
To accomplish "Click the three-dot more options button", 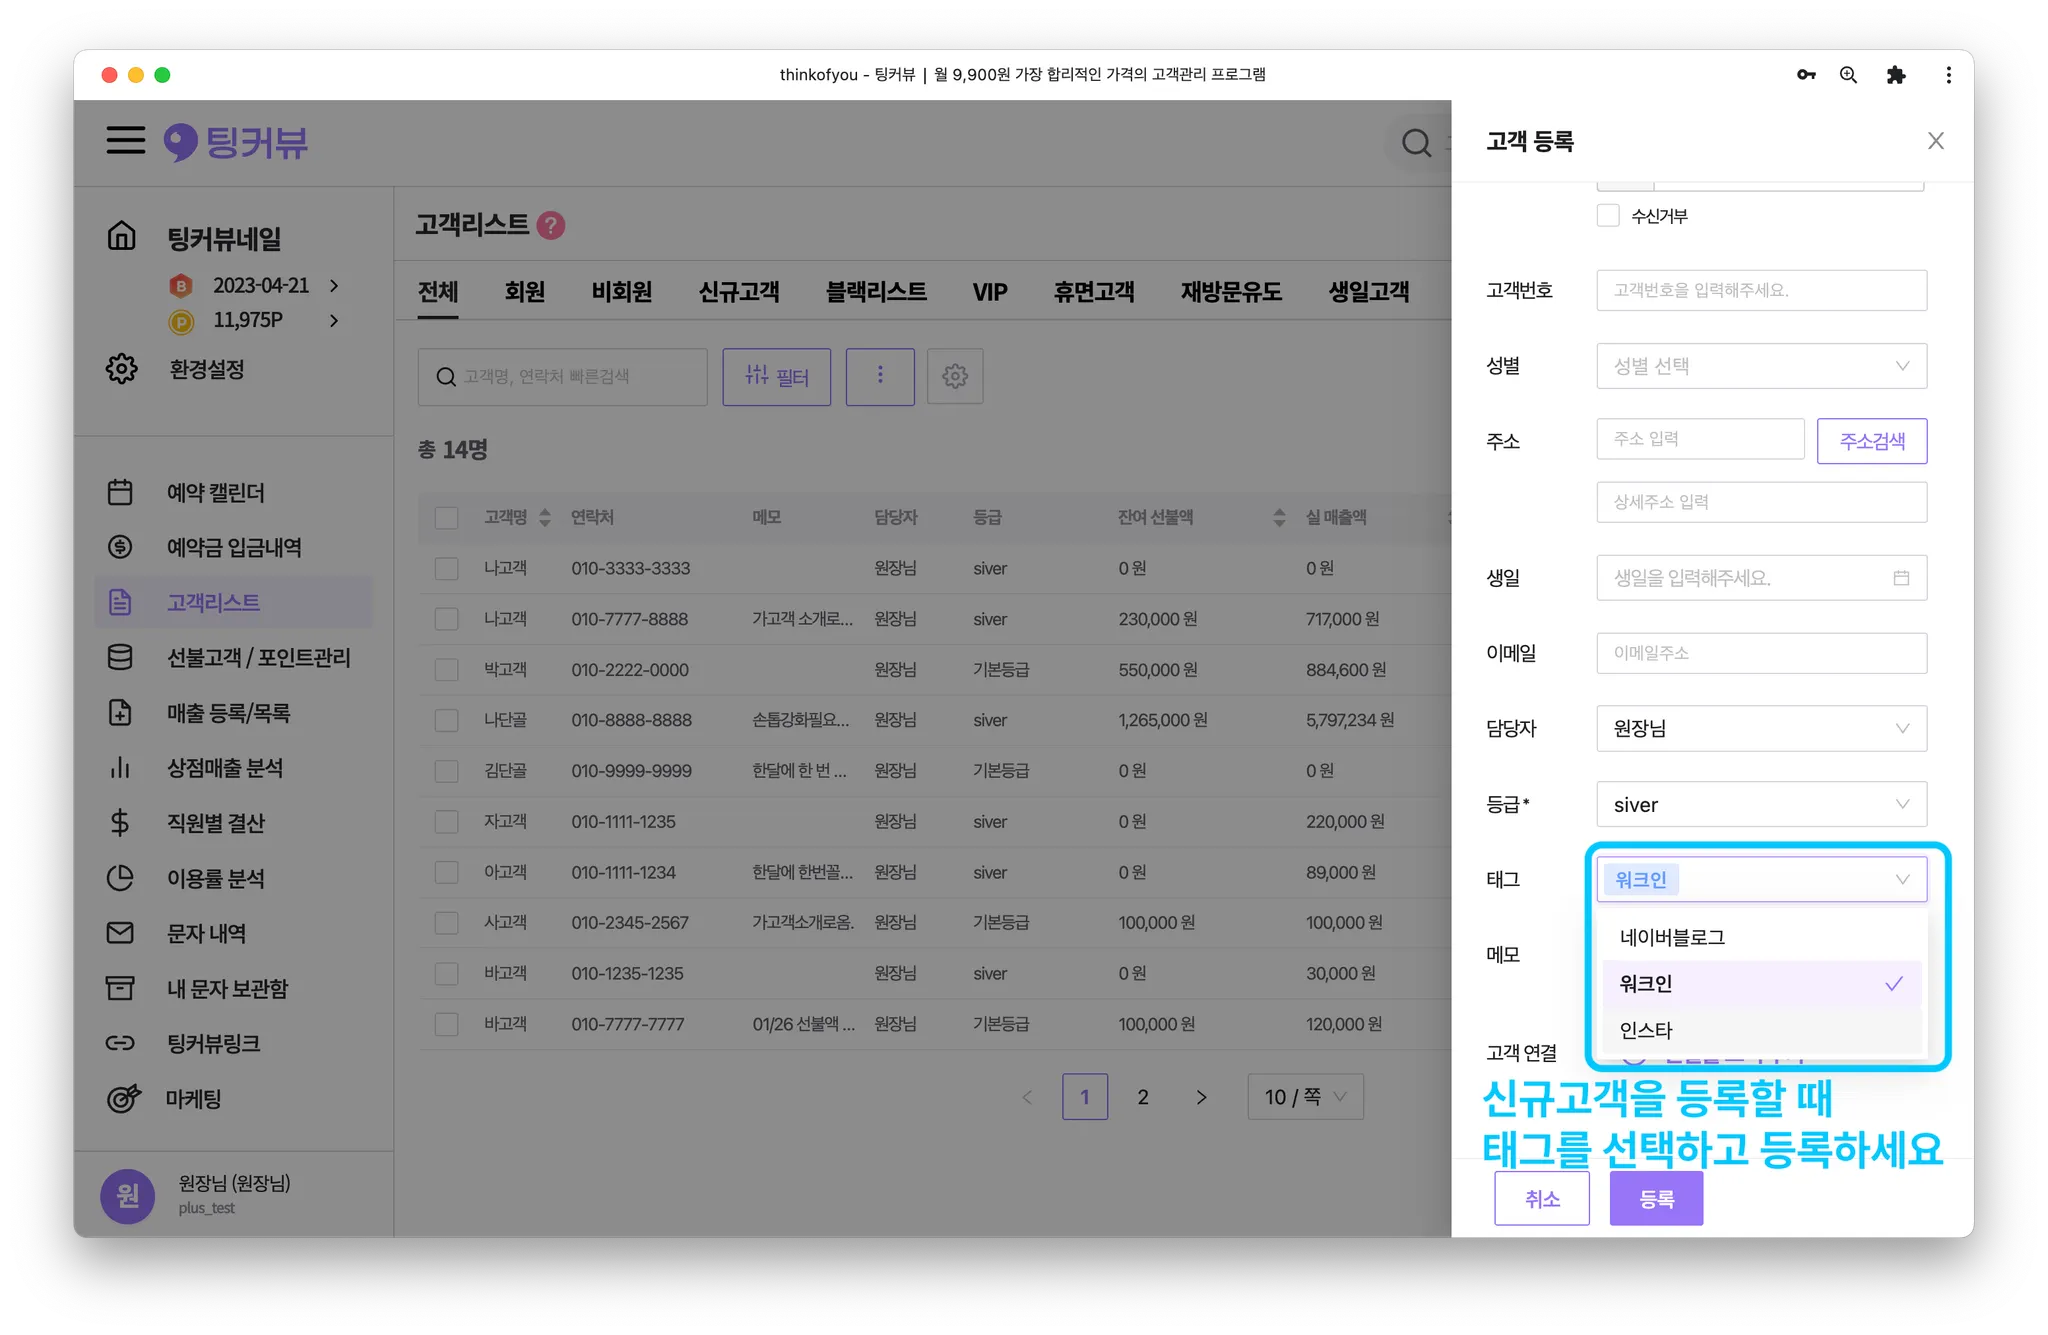I will [x=880, y=376].
